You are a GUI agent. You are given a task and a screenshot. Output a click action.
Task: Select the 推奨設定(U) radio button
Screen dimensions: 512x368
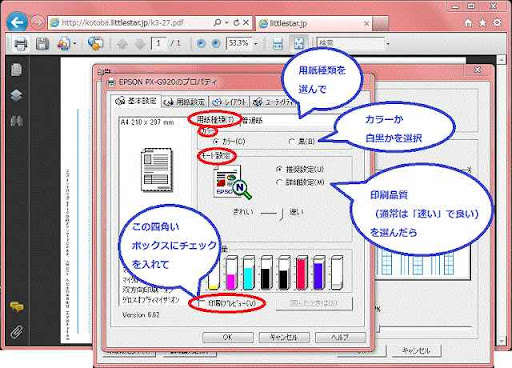coord(279,169)
